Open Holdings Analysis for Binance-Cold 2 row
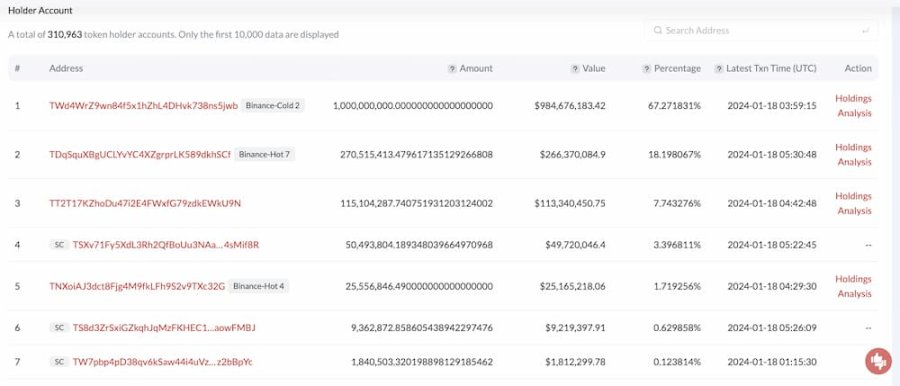 coord(854,106)
